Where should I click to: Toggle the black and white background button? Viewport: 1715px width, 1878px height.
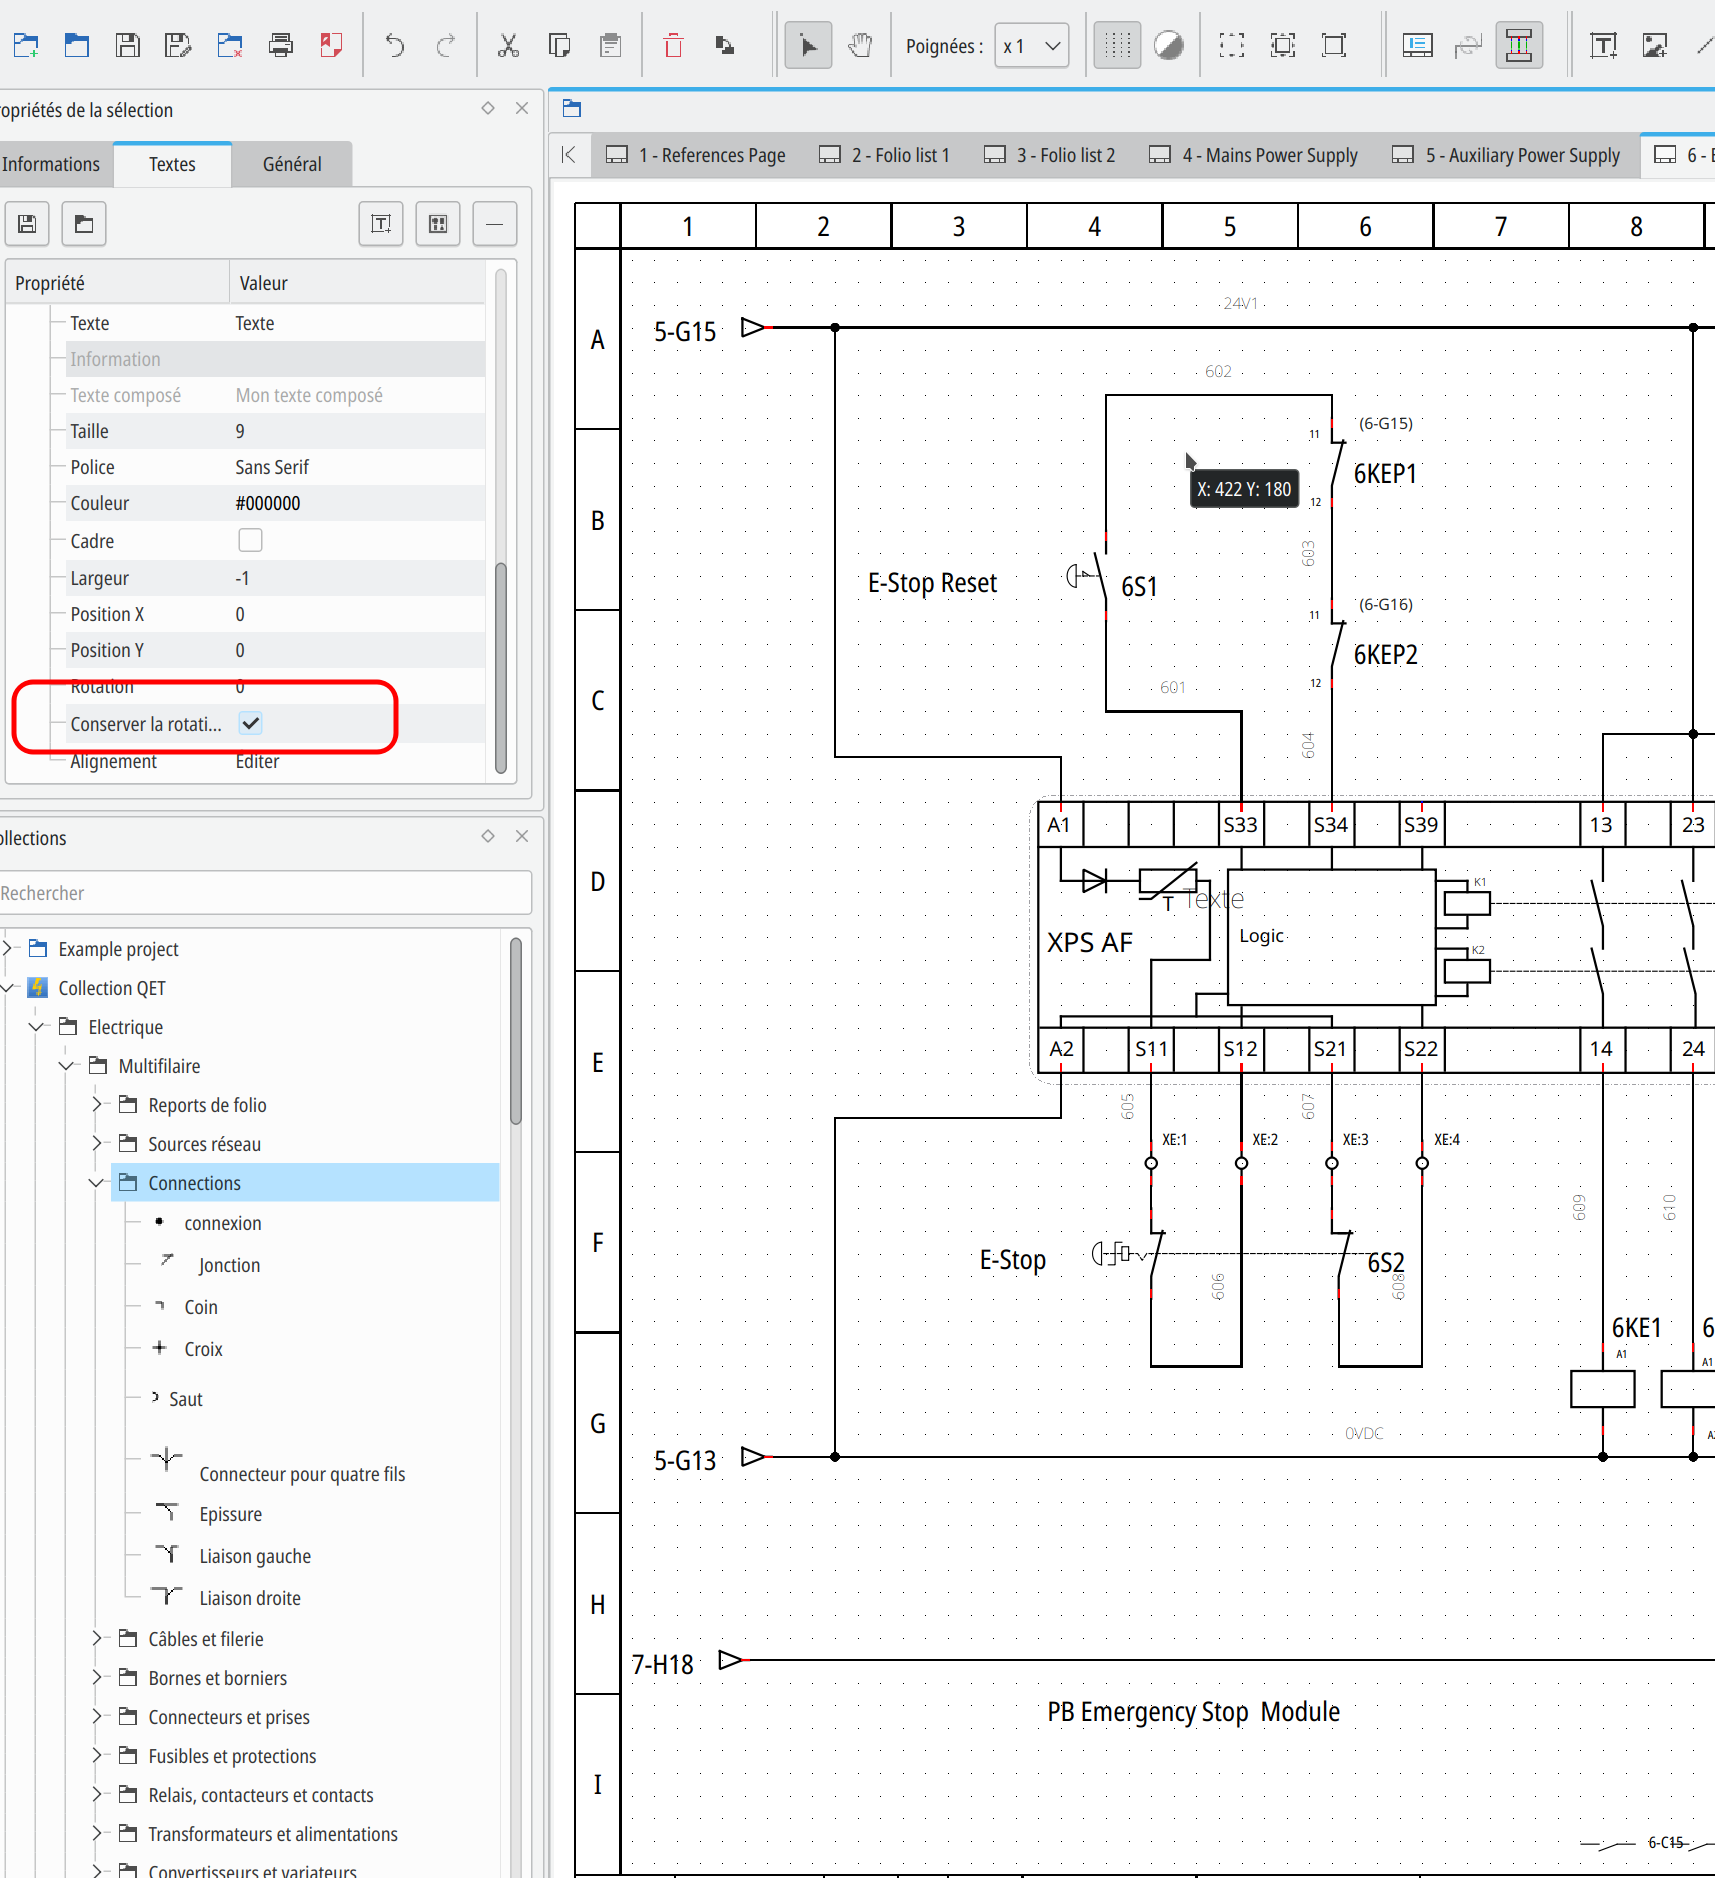[x=1168, y=45]
